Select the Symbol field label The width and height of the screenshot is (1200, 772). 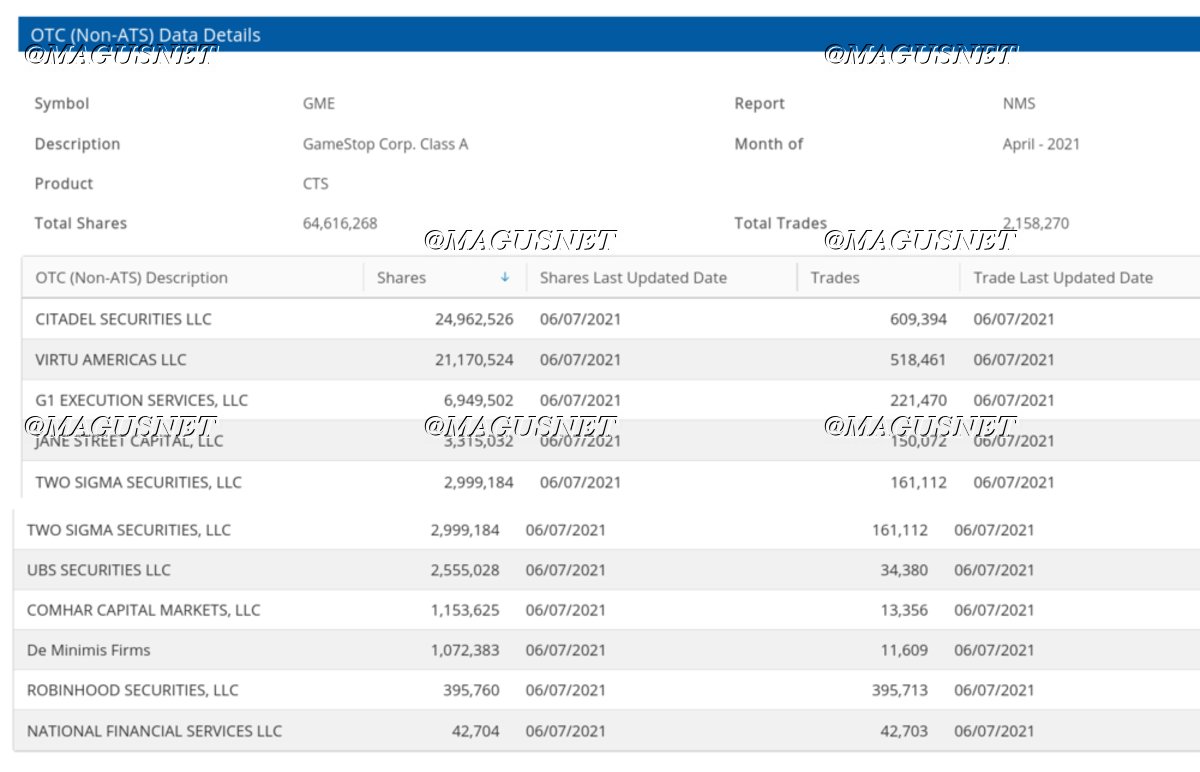click(x=62, y=103)
